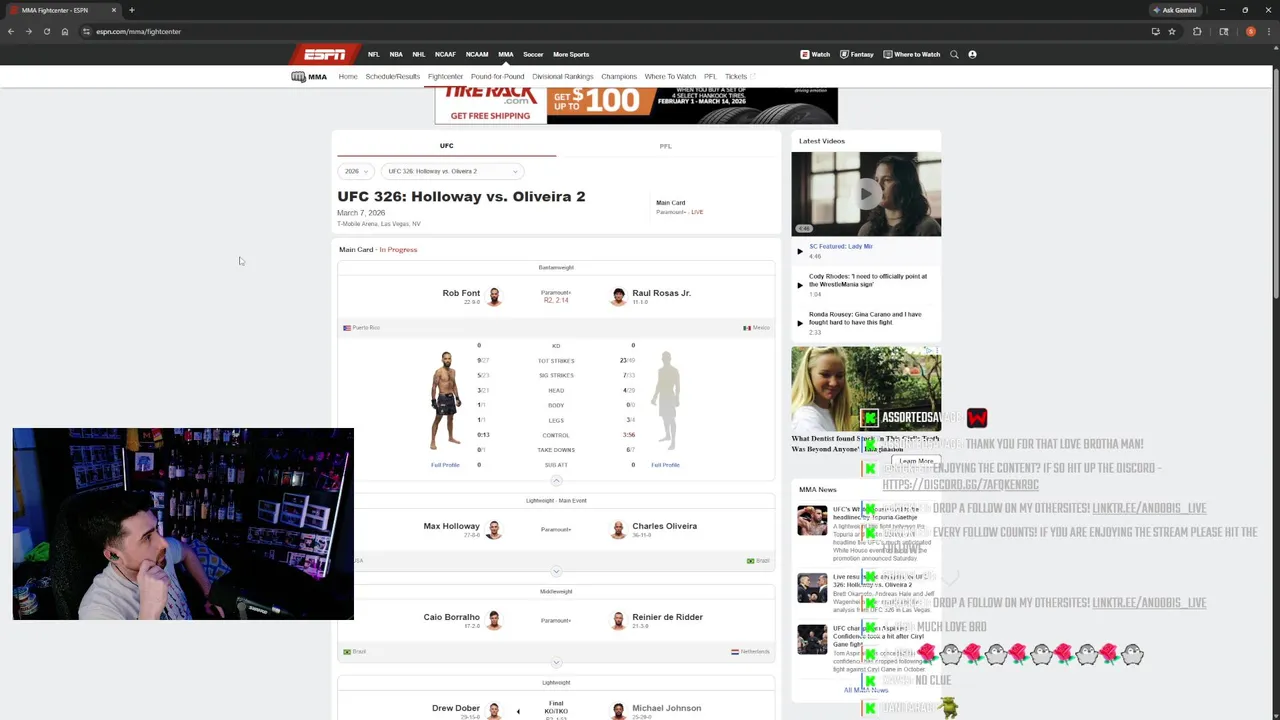
Task: Open Divisional Rankings
Action: (x=563, y=76)
